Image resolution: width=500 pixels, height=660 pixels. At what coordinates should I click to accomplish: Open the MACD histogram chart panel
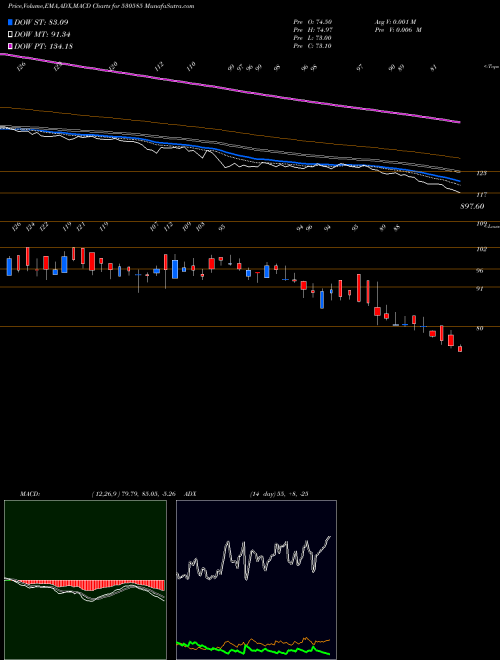85,580
